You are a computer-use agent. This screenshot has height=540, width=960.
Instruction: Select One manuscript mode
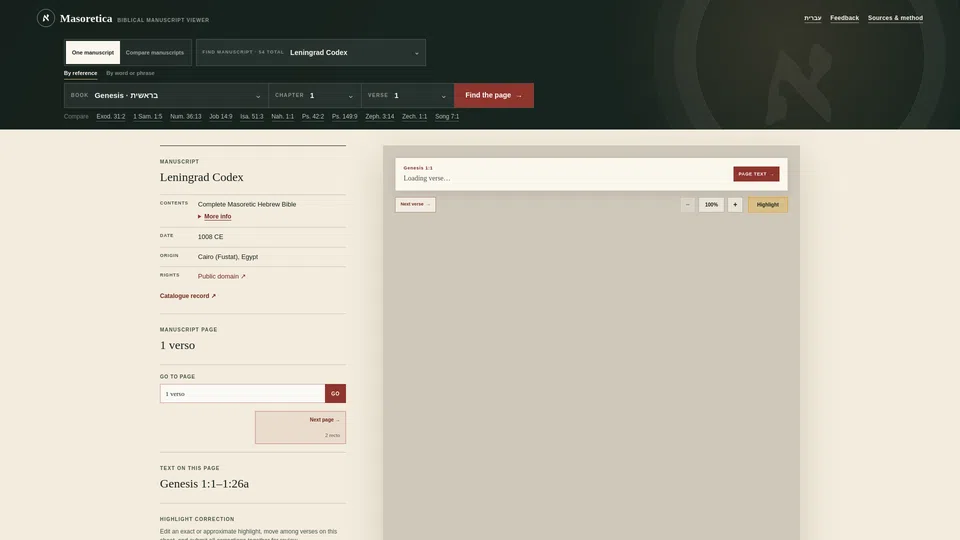(92, 53)
